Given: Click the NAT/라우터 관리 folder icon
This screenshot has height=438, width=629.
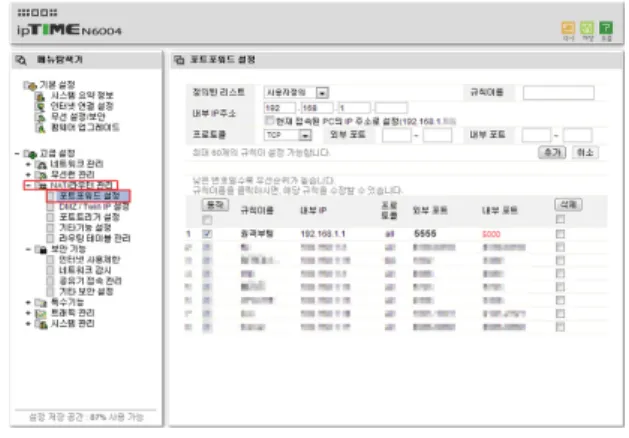Looking at the screenshot, I should [x=42, y=185].
